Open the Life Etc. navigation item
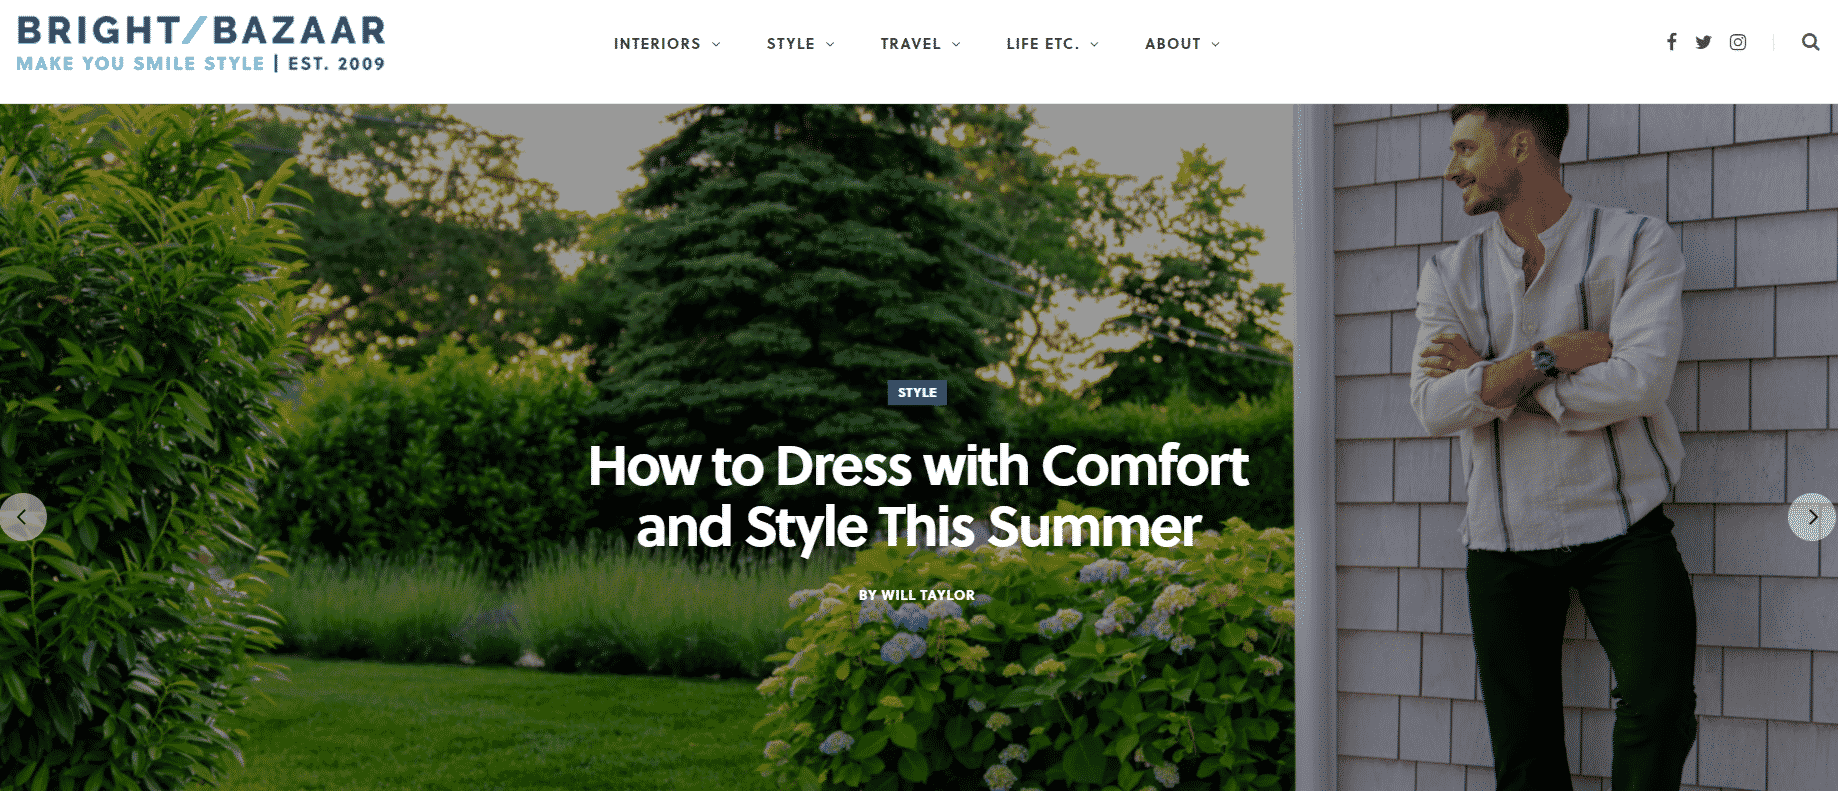The height and width of the screenshot is (791, 1838). pos(1043,44)
